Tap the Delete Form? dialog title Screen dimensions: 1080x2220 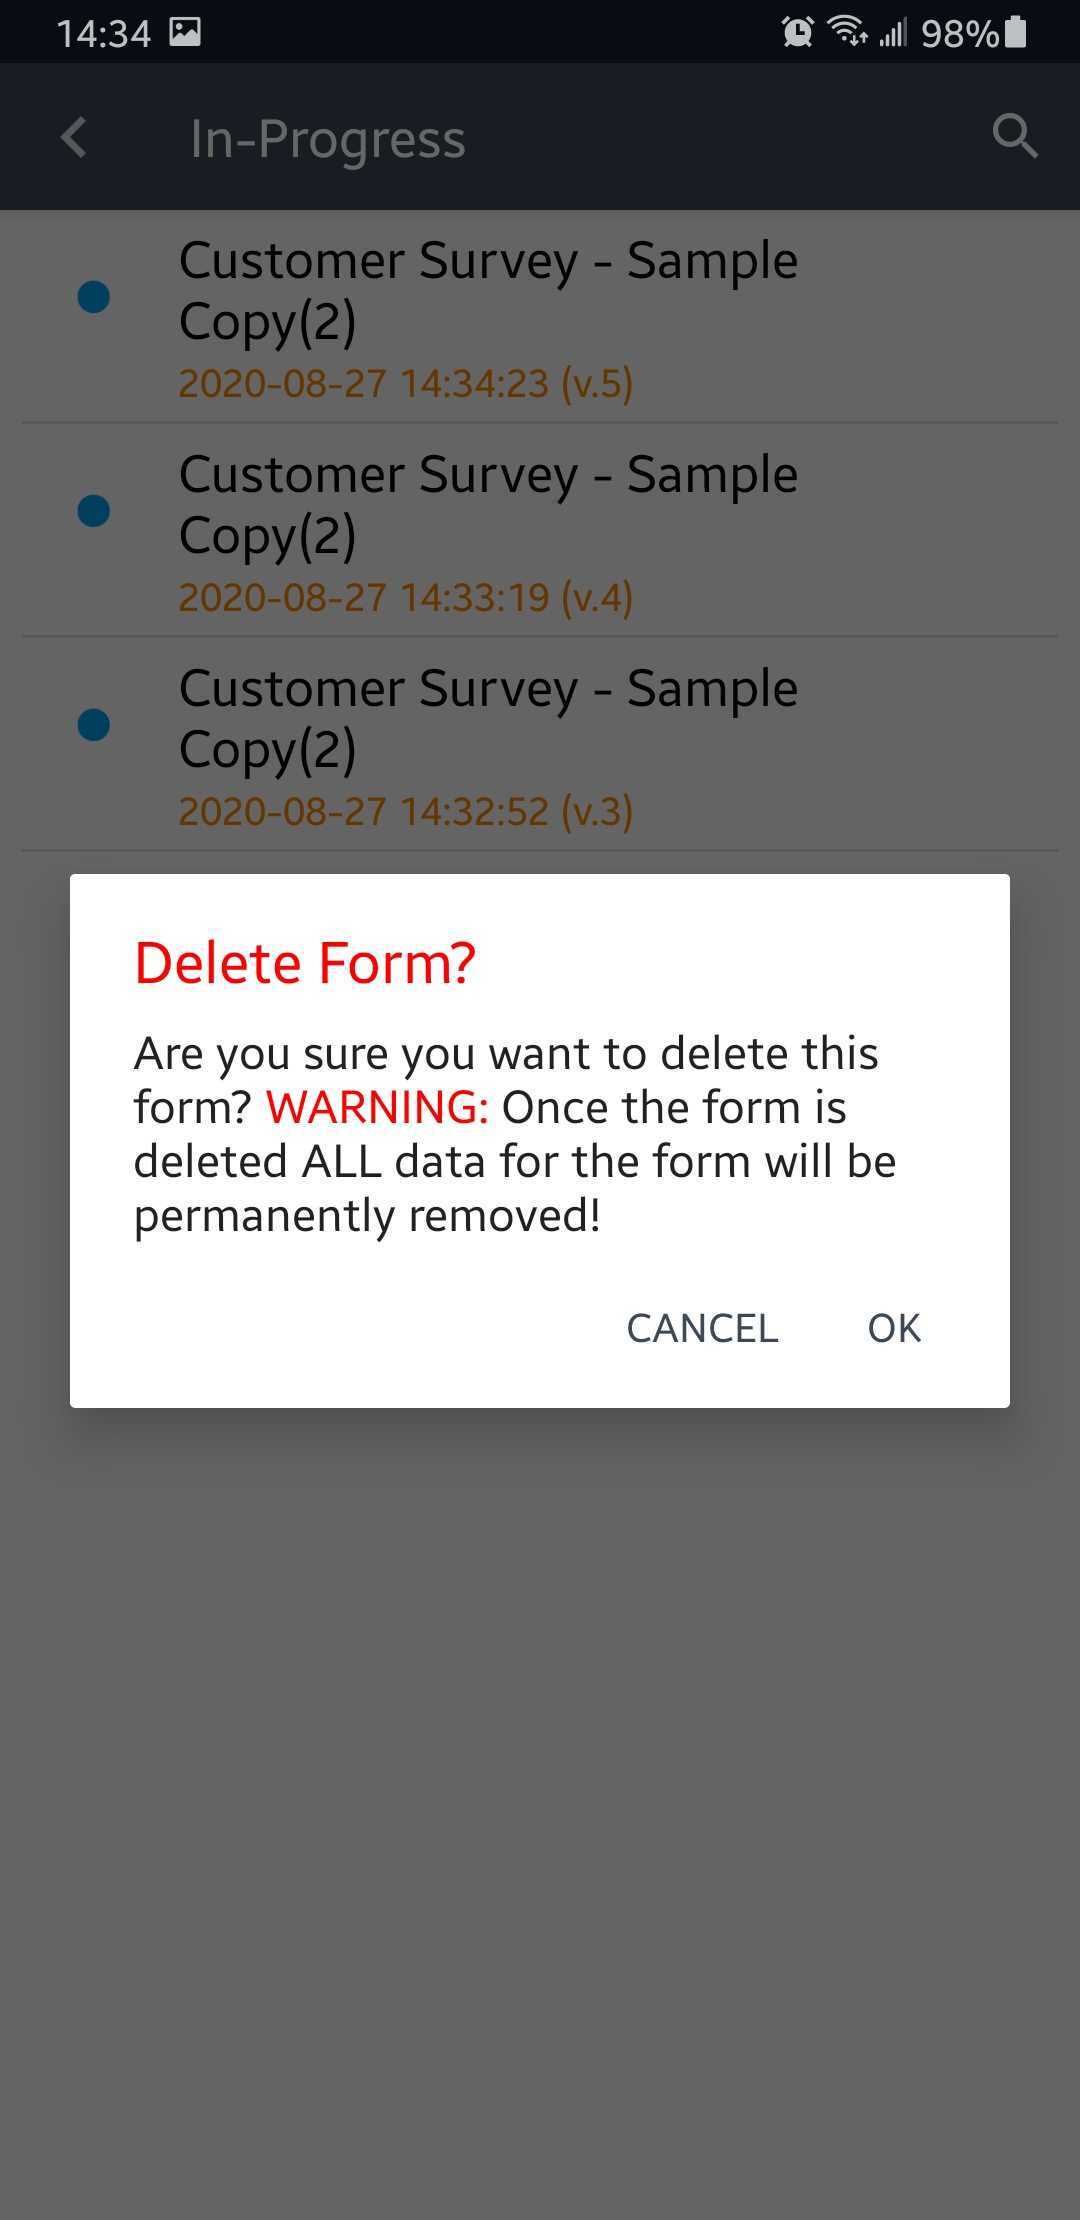tap(304, 962)
